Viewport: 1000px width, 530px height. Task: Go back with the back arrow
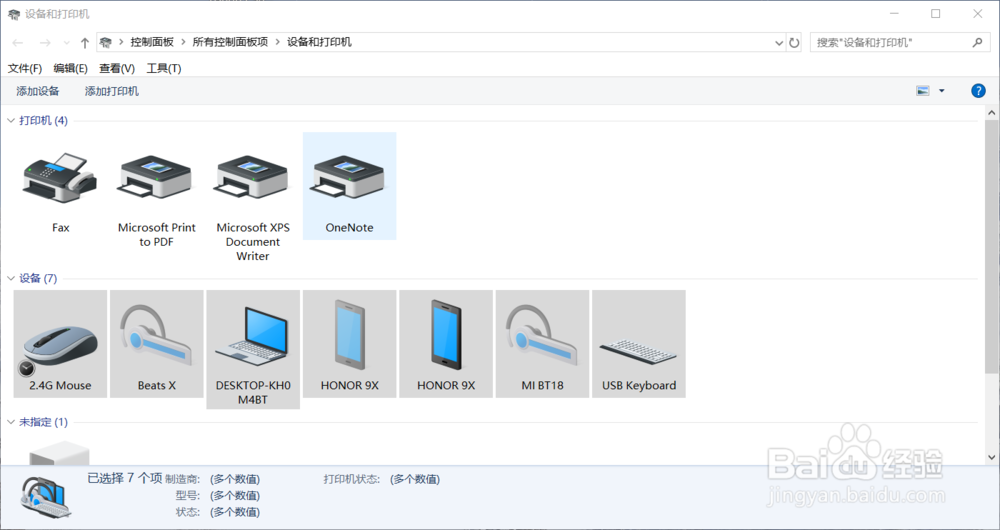(x=18, y=43)
